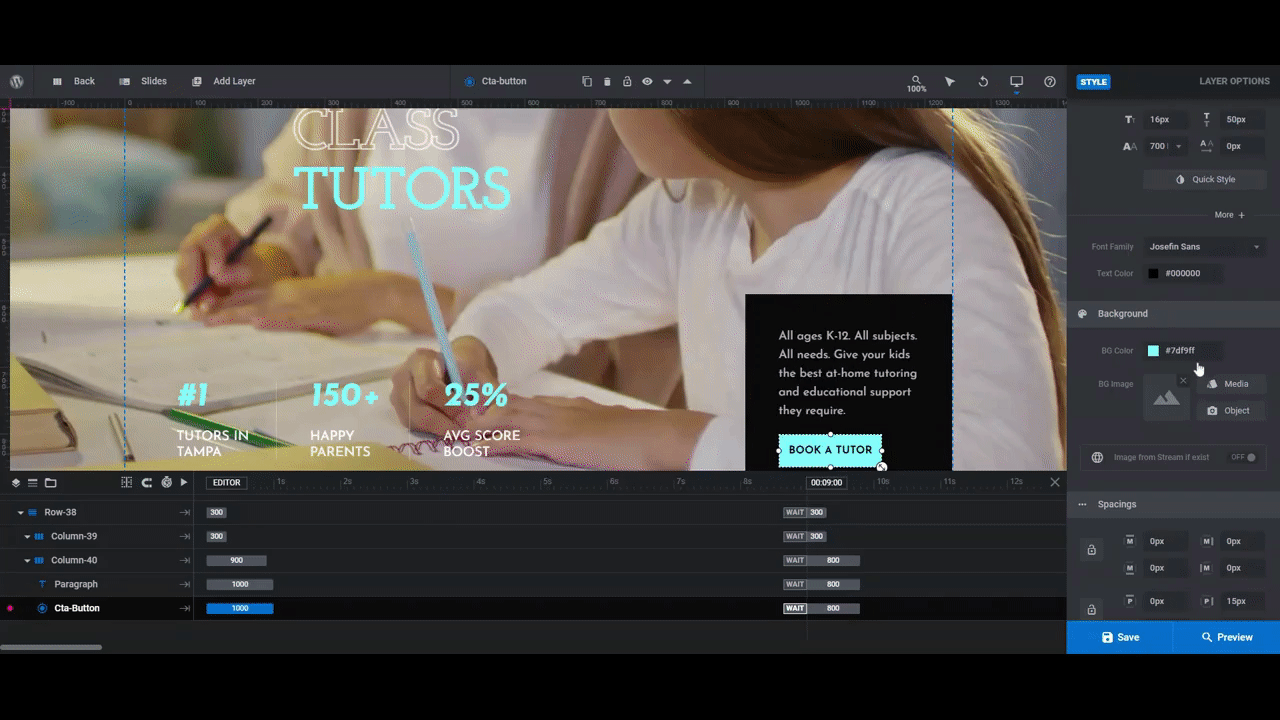The width and height of the screenshot is (1280, 720).
Task: Toggle the margin link lock icon
Action: click(1091, 549)
